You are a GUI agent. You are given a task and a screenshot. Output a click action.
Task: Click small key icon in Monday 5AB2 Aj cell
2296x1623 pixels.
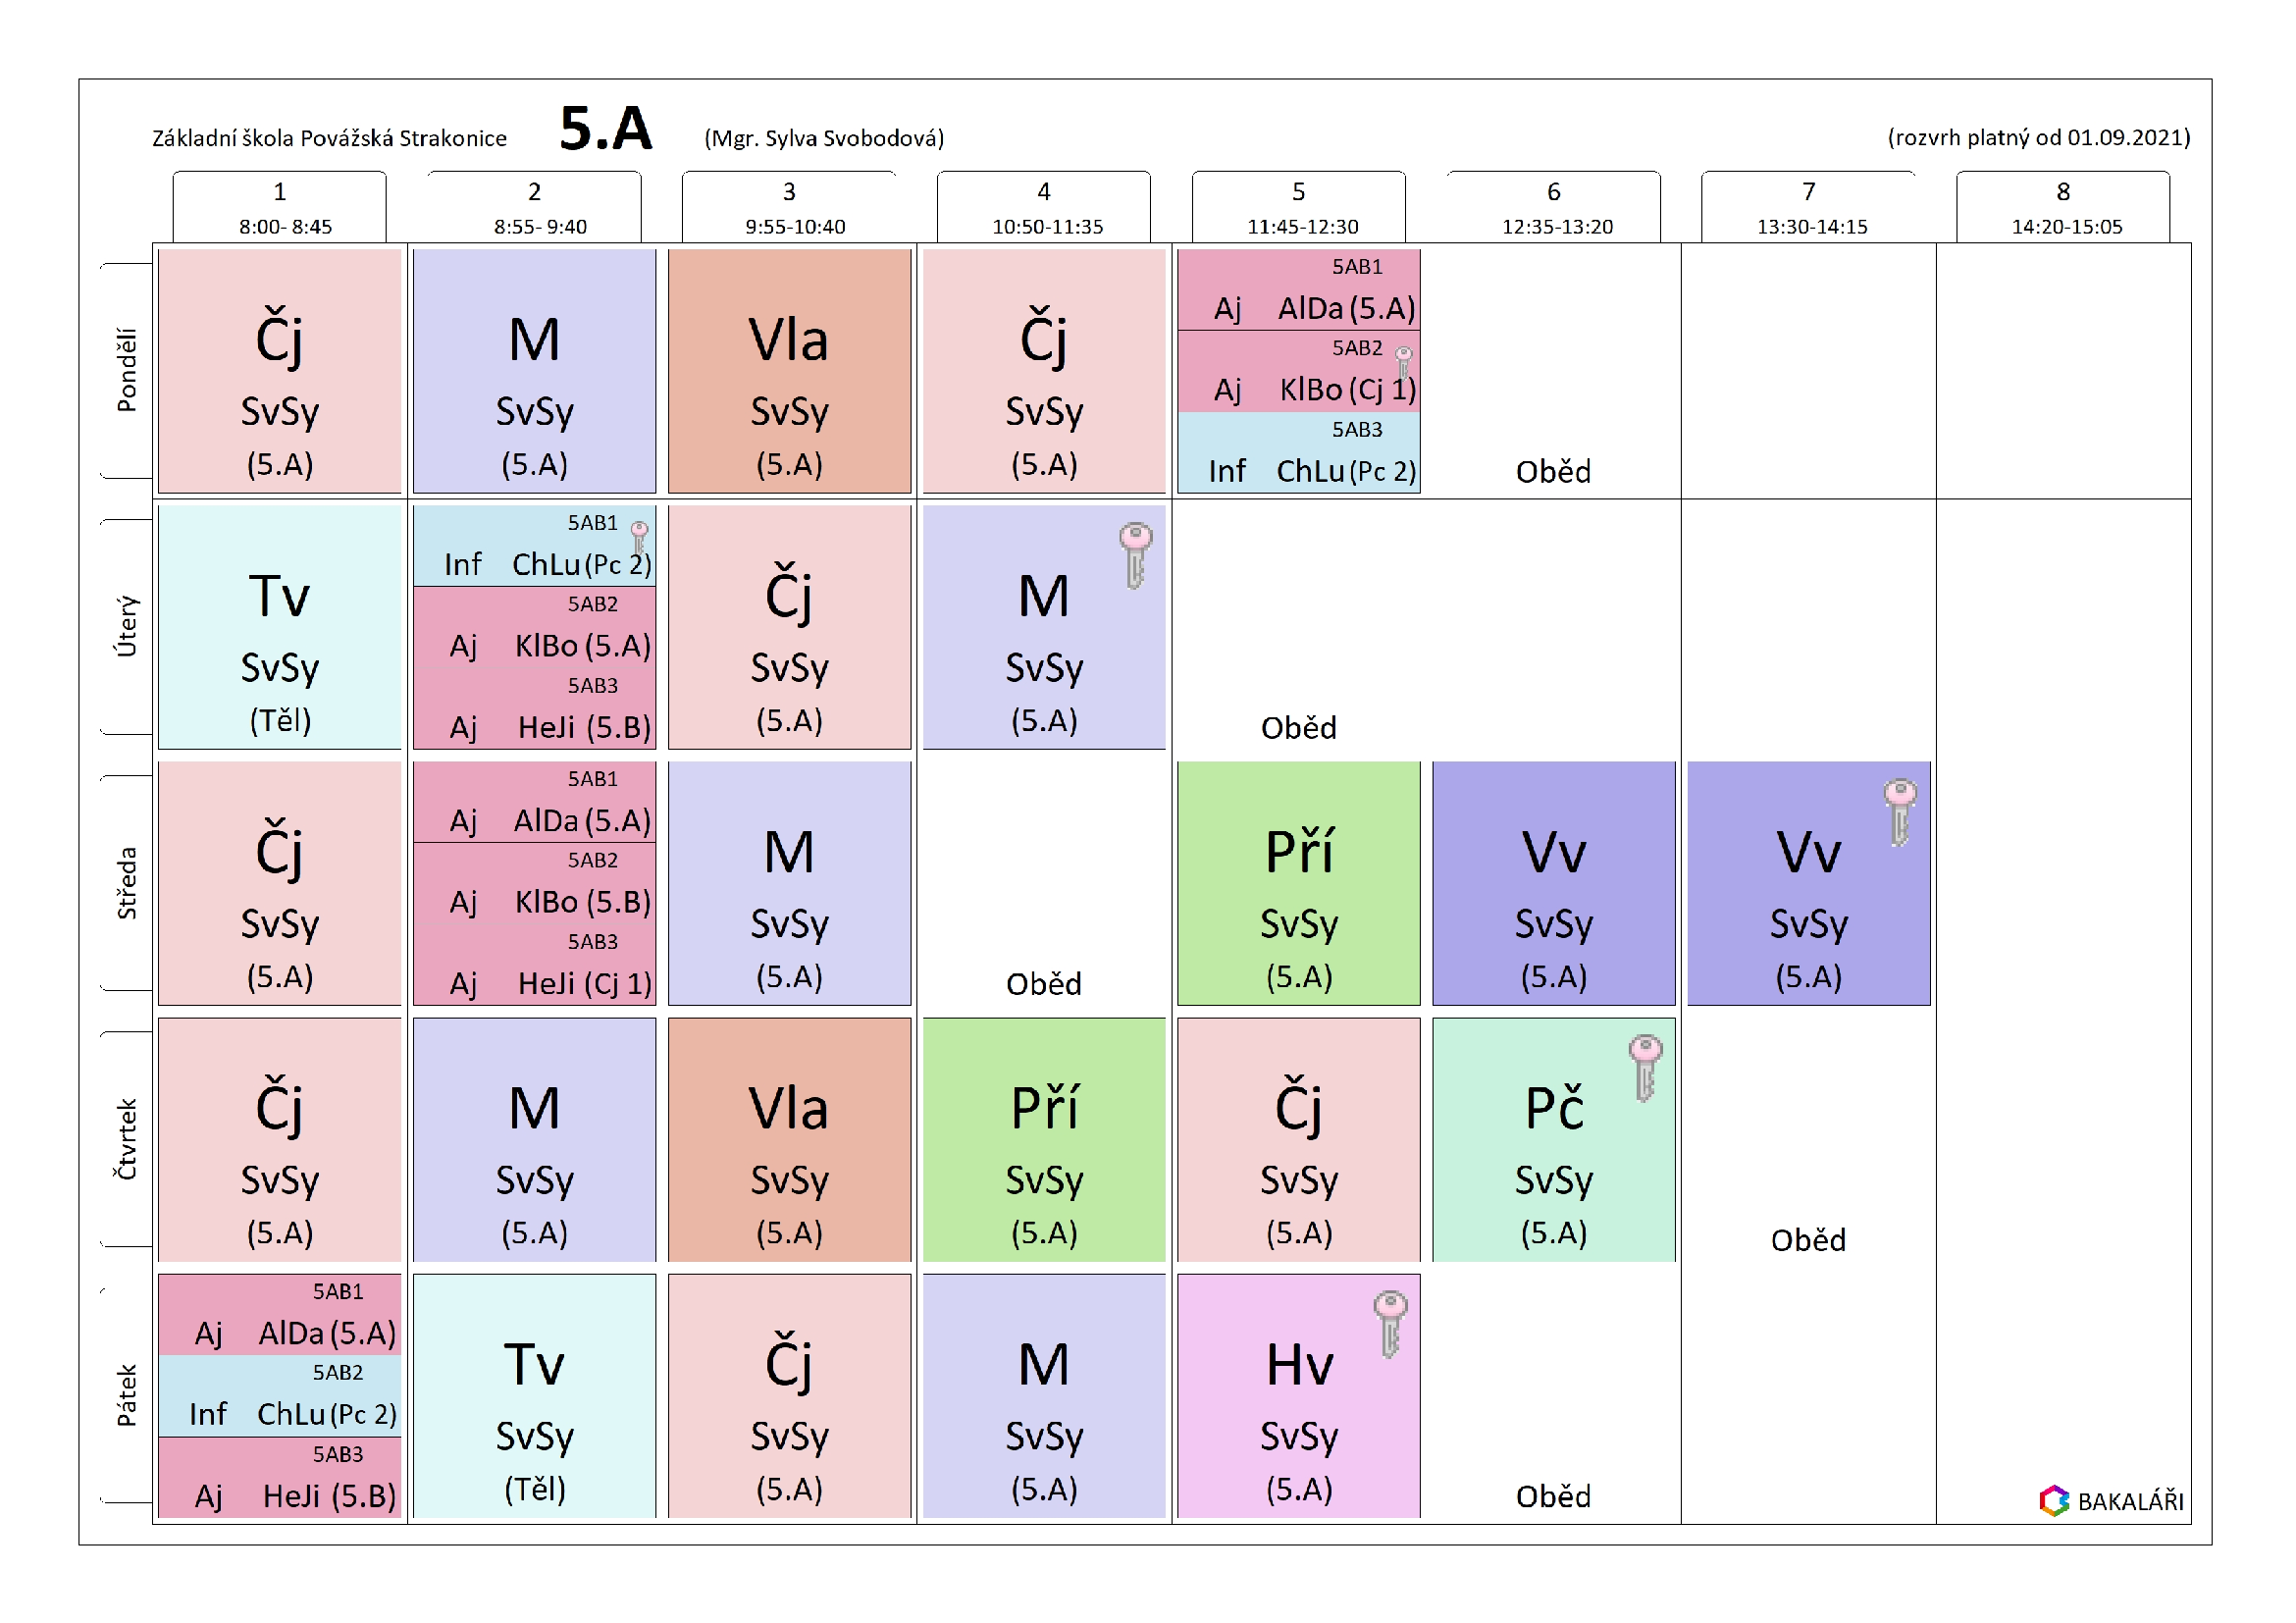[x=1403, y=362]
